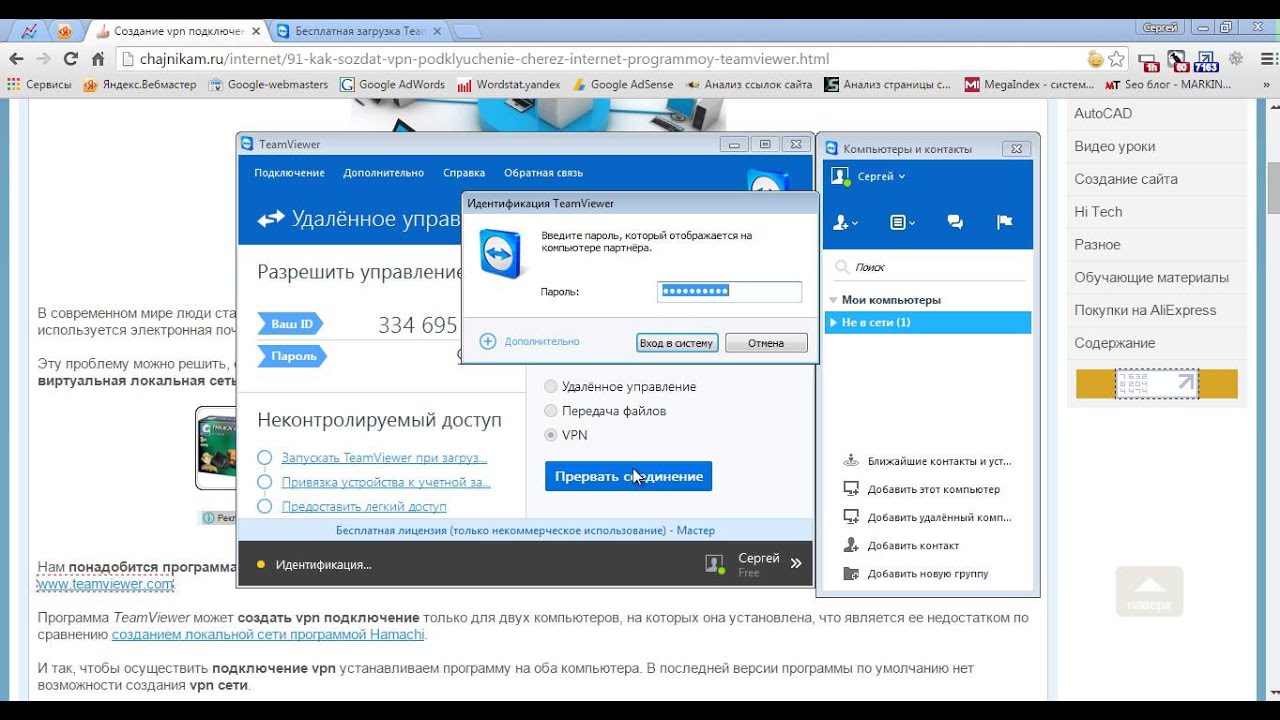Click the add contact icon in Computers & Contacts
1280x720 pixels.
tap(845, 222)
